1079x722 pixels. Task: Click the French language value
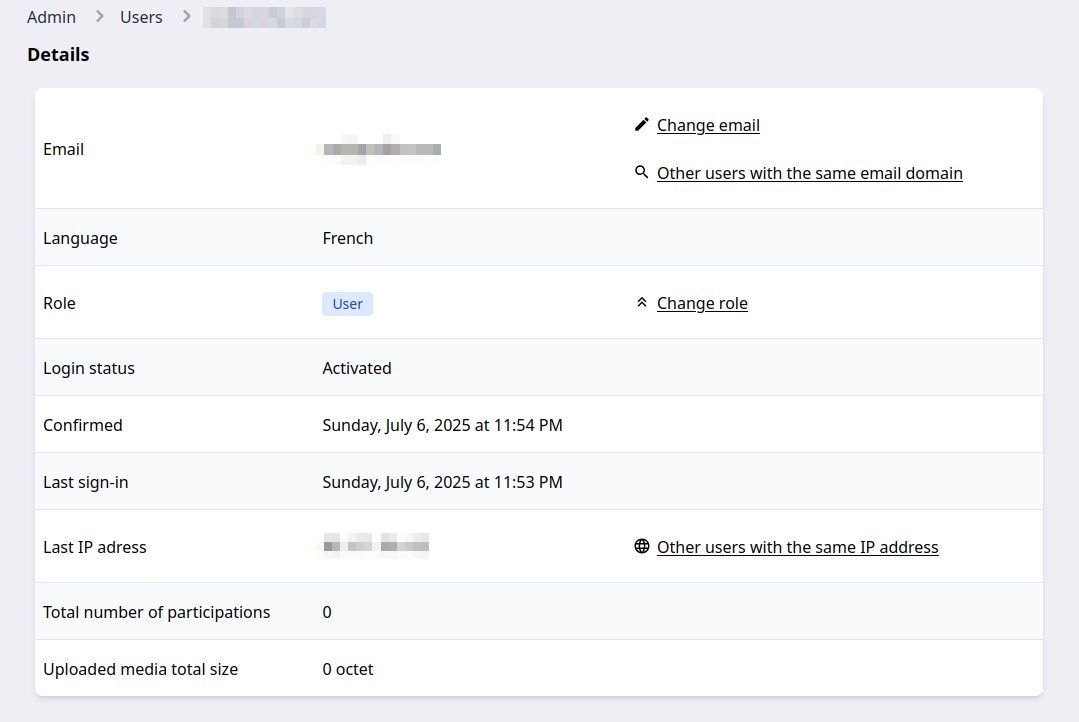click(x=347, y=238)
